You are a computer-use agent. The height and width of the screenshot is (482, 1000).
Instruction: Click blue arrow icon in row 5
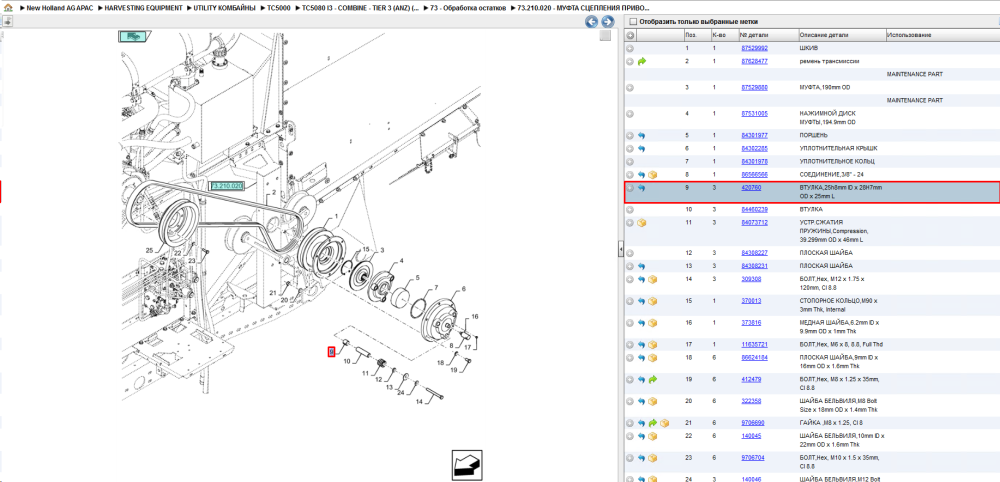642,136
